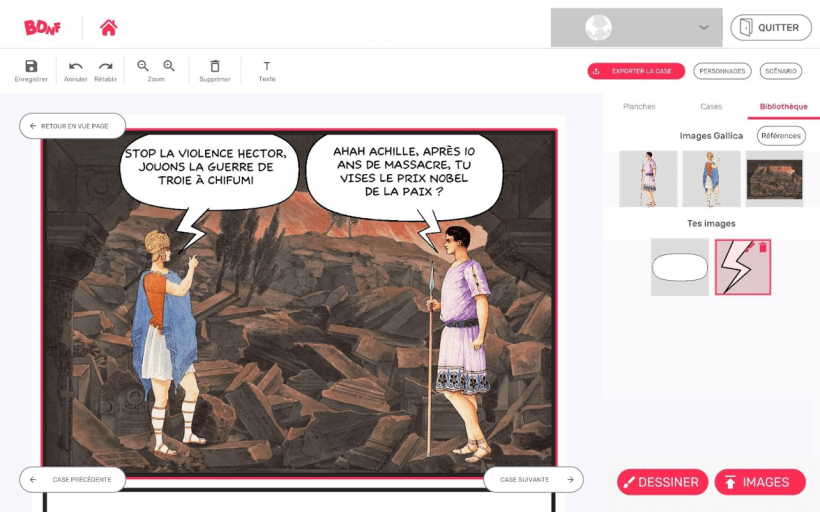Click the Quitter button
820x512 pixels.
770,28
